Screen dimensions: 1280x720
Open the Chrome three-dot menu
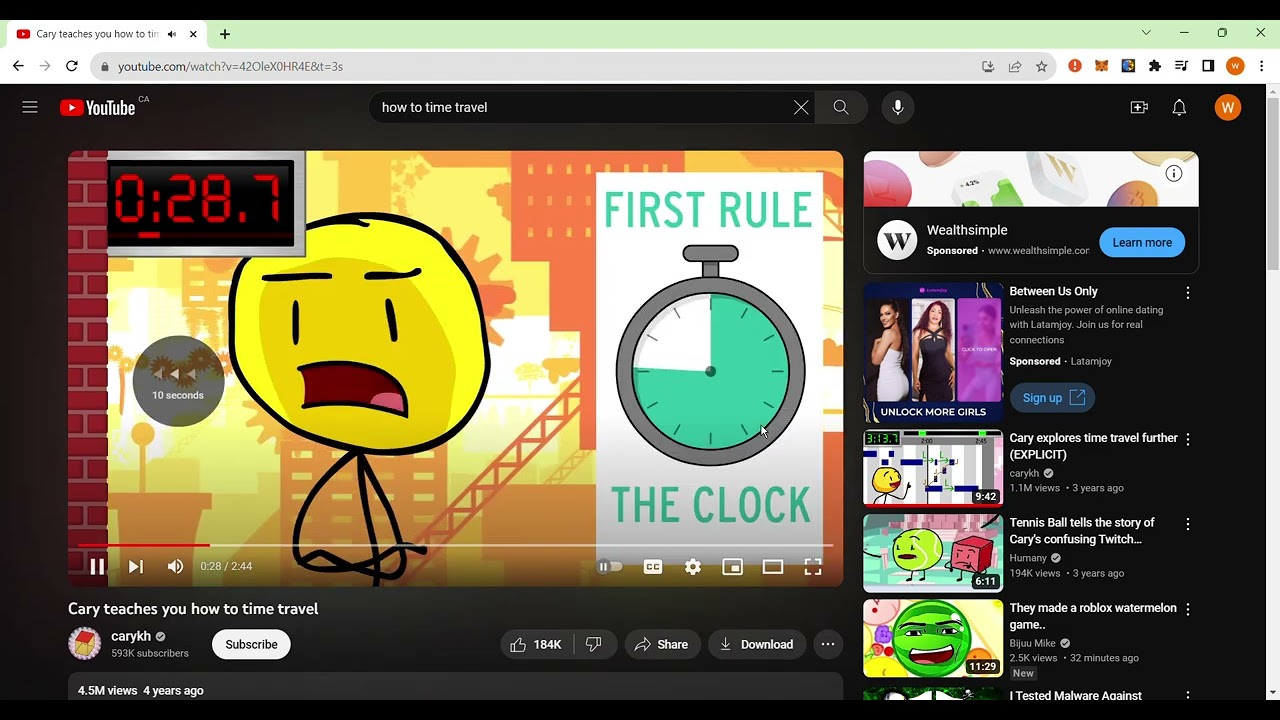tap(1262, 66)
